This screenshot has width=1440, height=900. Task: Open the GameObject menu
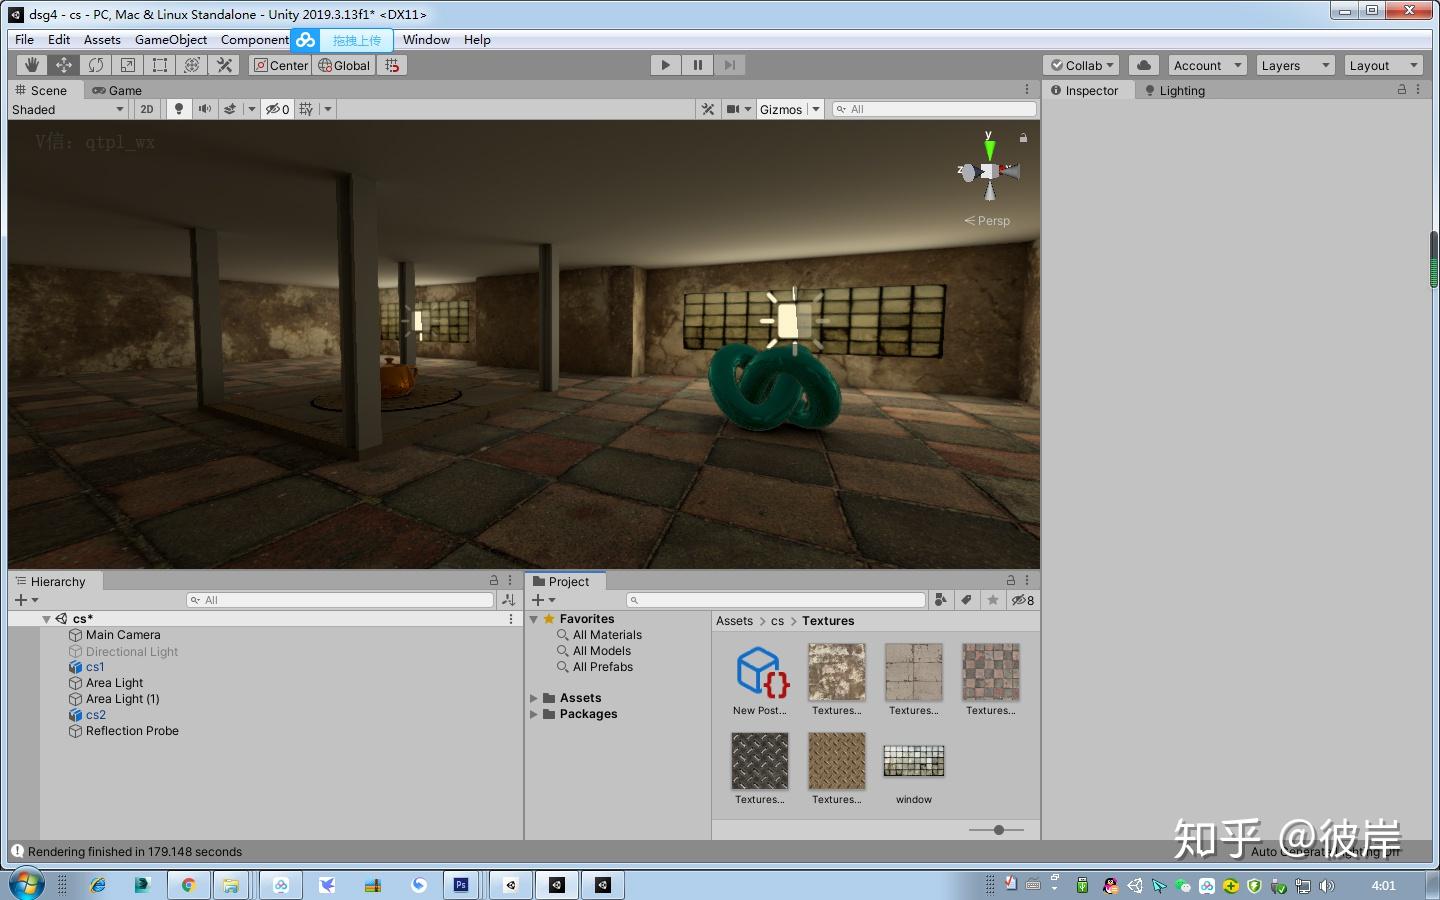point(170,39)
